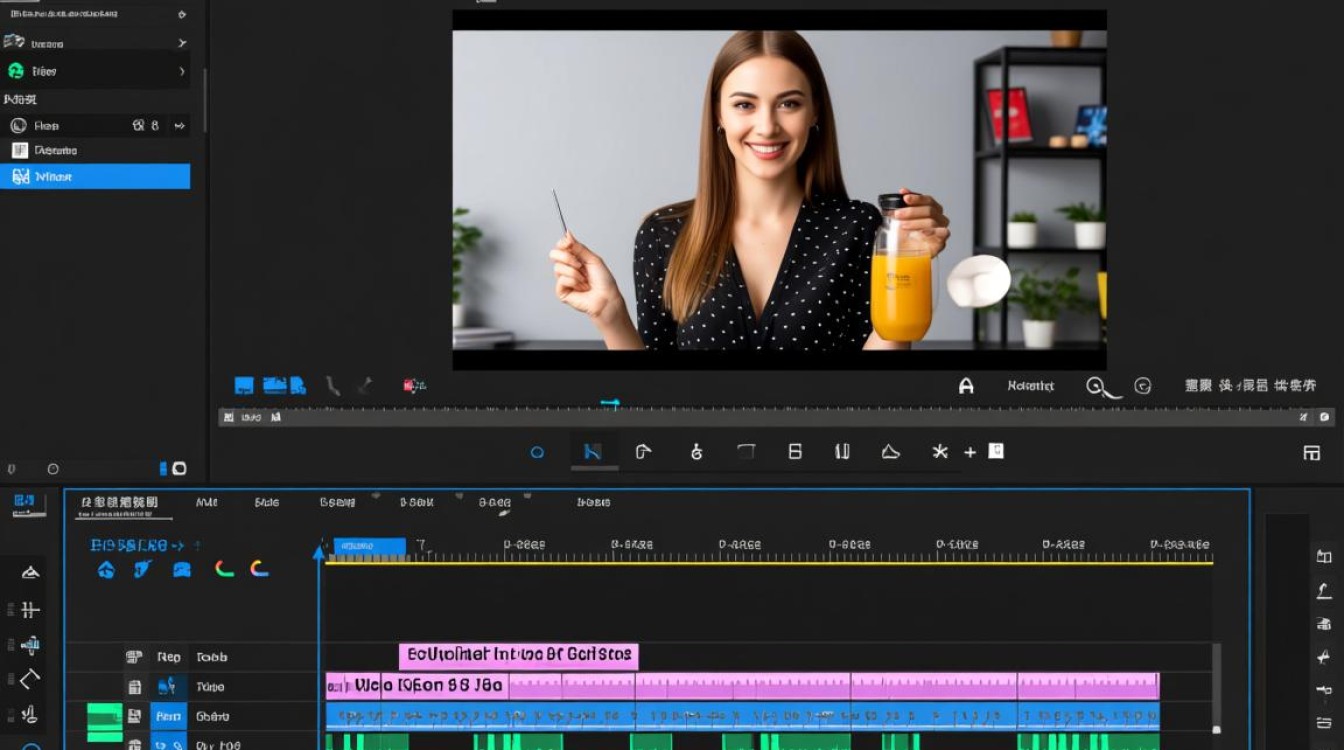
Task: Click the layout grid icon right of transport bar
Action: (1311, 453)
